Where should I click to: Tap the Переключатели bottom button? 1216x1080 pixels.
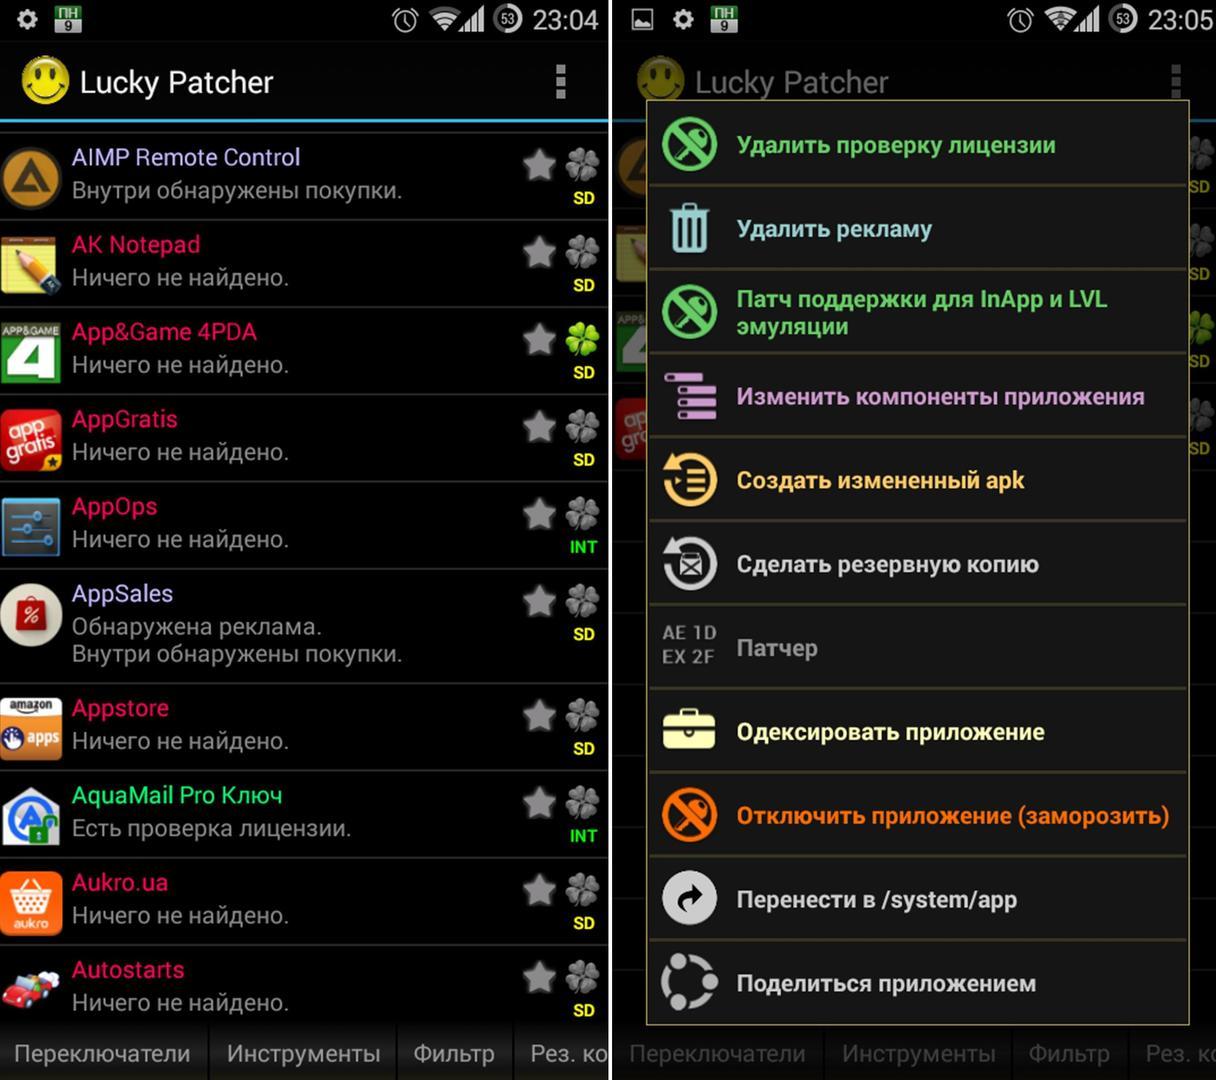coord(102,1053)
